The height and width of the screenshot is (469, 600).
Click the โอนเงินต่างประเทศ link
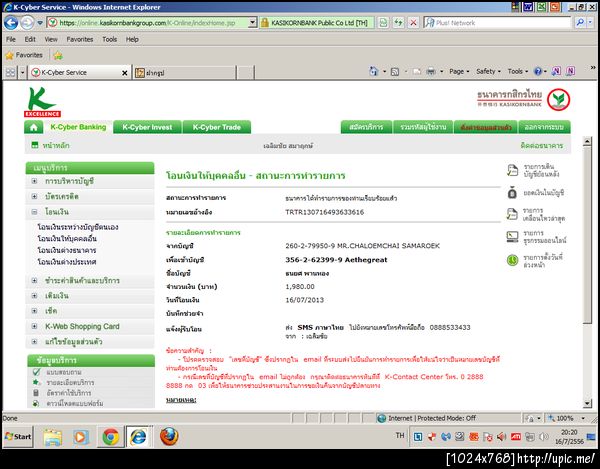click(x=67, y=262)
